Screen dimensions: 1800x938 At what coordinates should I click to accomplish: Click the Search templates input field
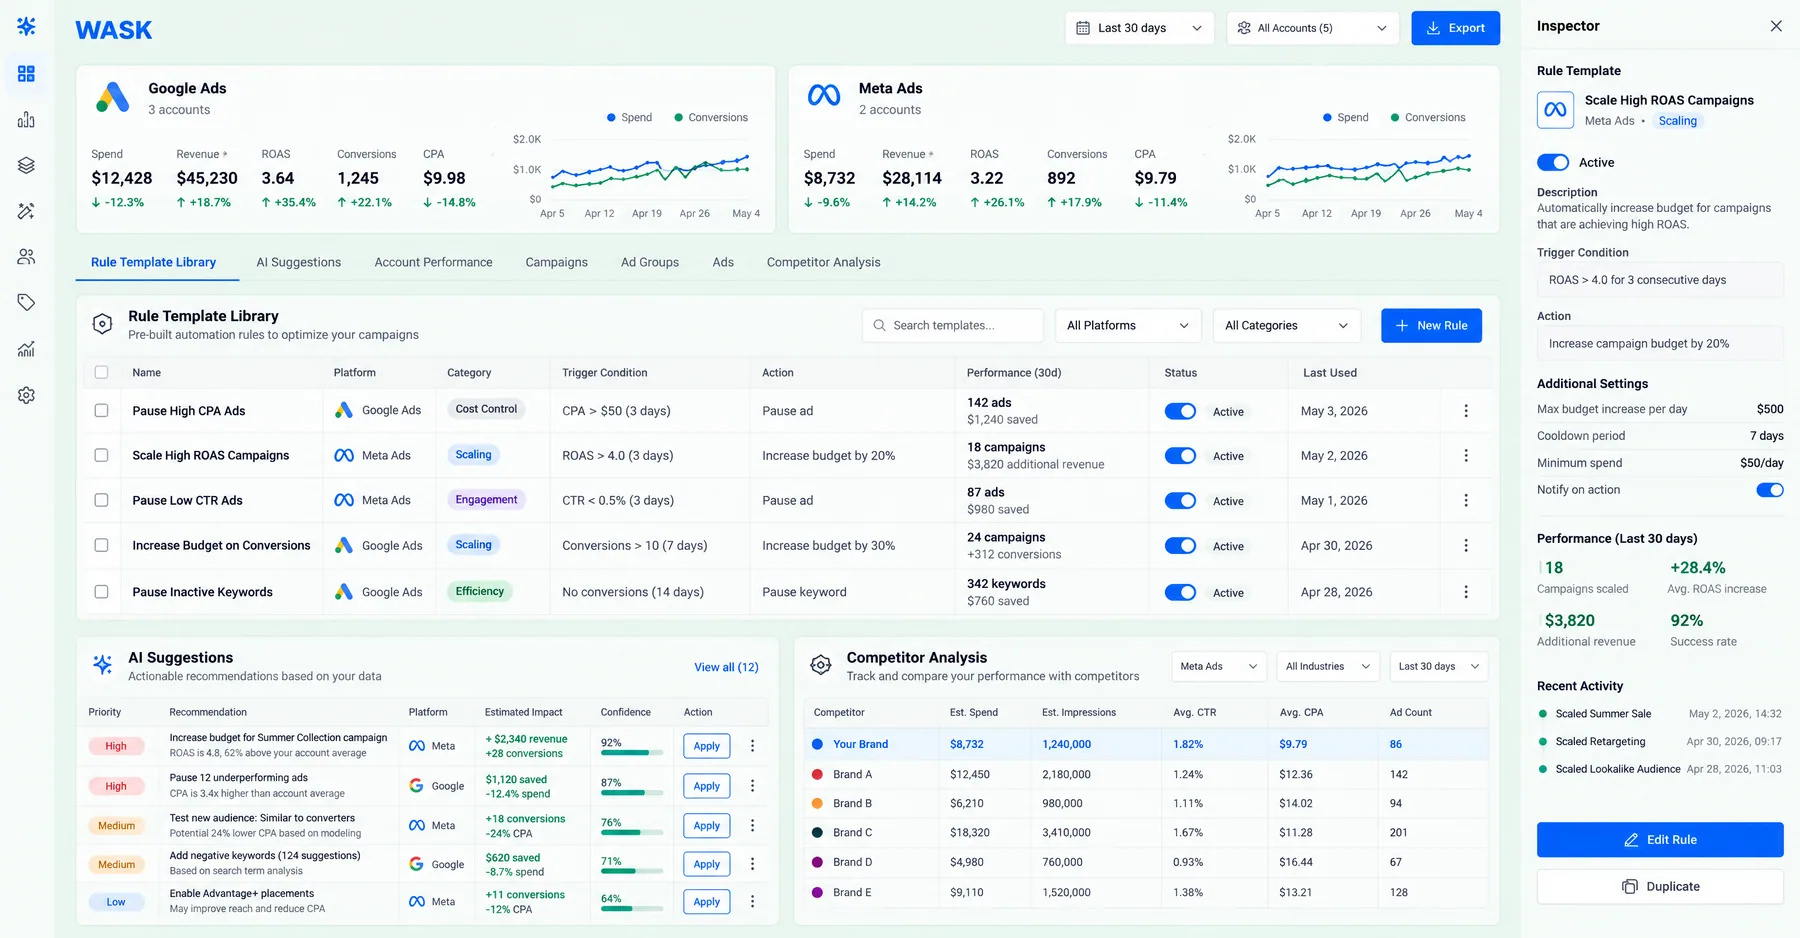click(952, 326)
